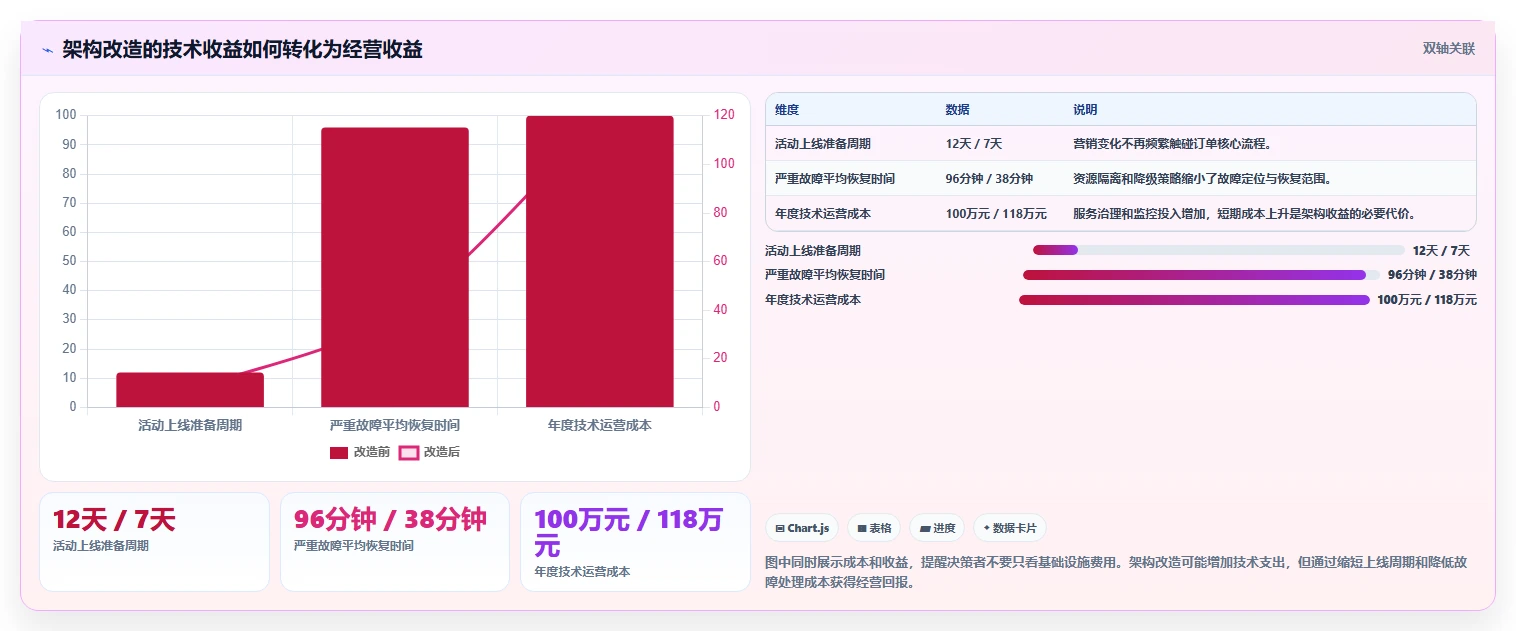Click the 年度技术运营成本 progress bar
1516x631 pixels.
[1194, 300]
